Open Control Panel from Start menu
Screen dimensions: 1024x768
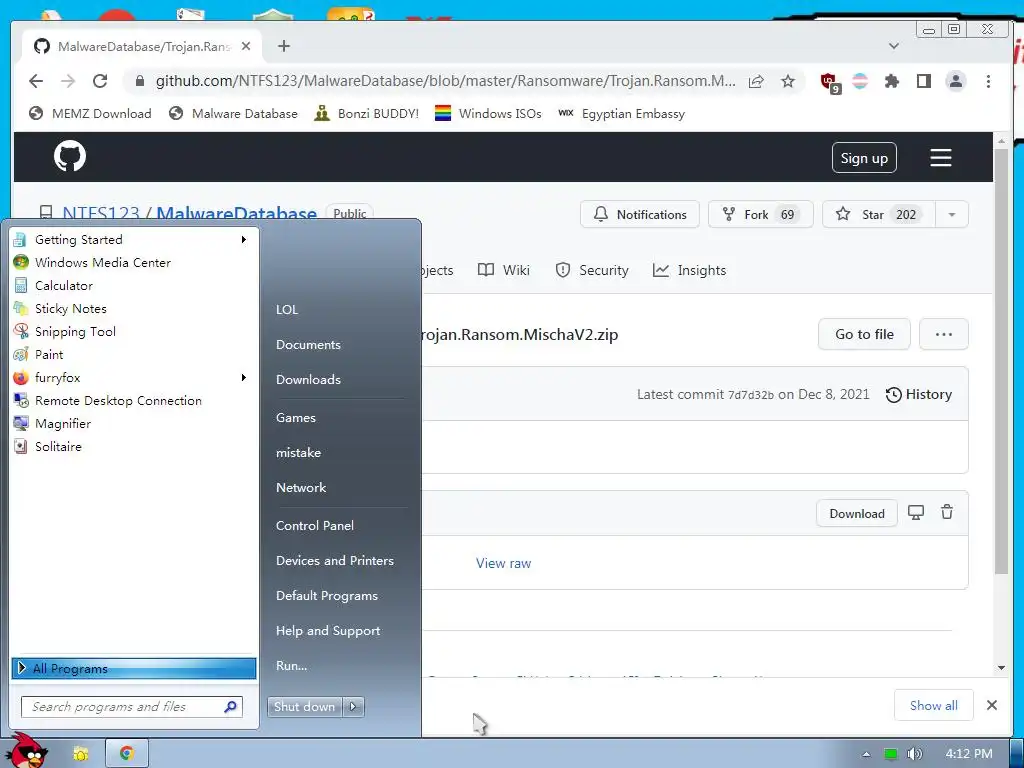pos(315,526)
